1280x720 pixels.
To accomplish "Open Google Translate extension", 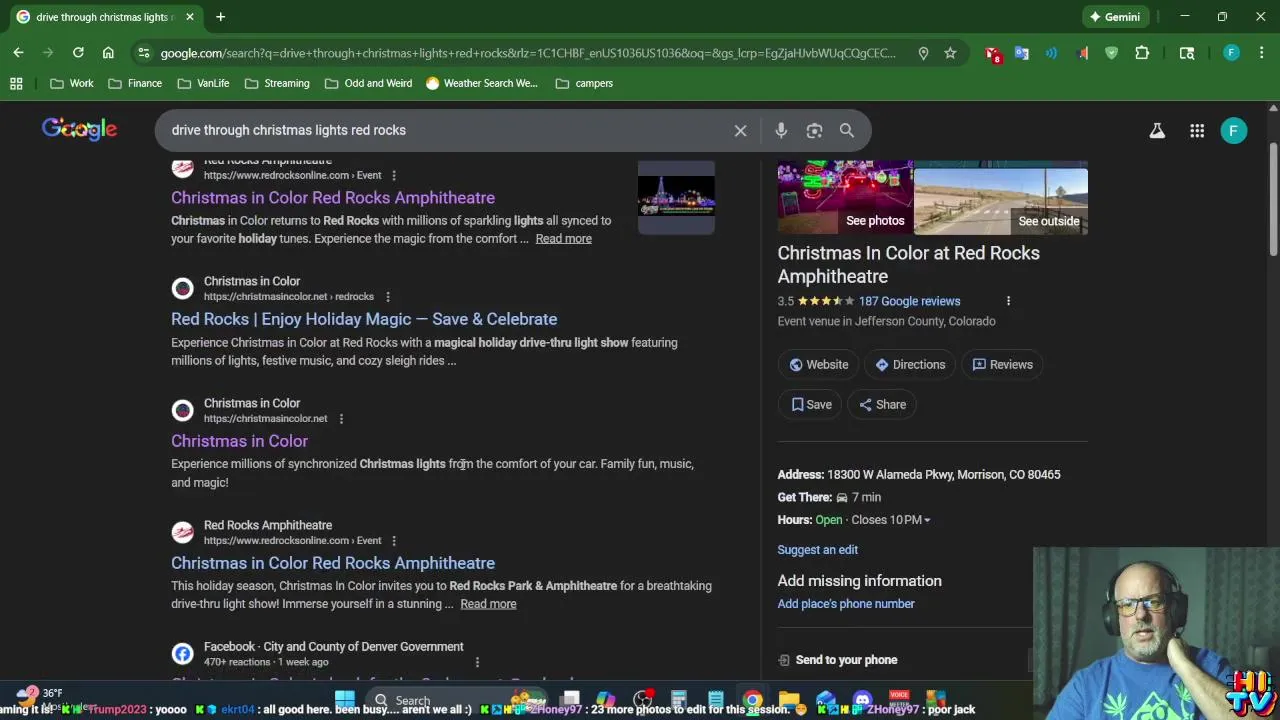I will (x=1021, y=53).
